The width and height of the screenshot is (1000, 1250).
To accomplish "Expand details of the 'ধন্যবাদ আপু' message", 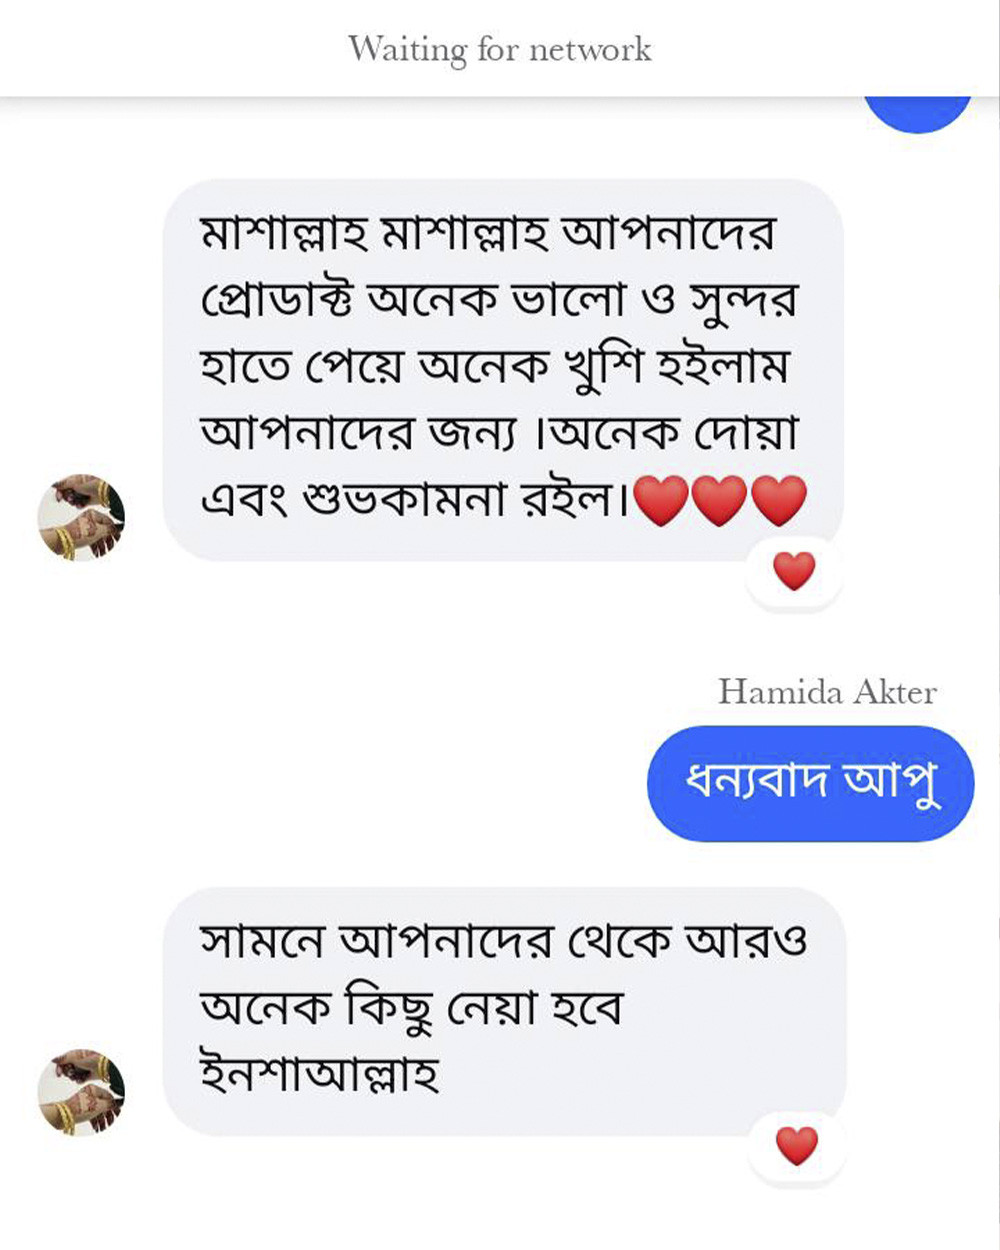I will (812, 782).
